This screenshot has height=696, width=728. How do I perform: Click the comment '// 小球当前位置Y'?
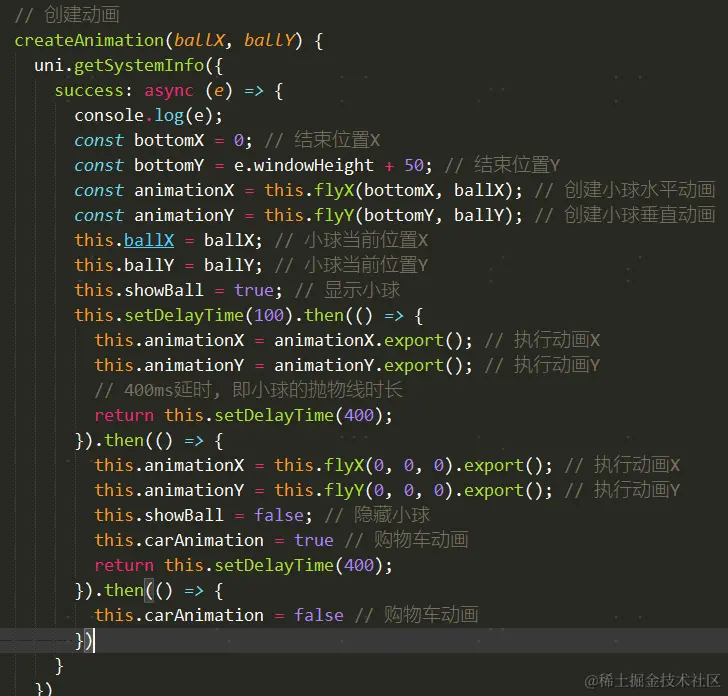tap(351, 266)
